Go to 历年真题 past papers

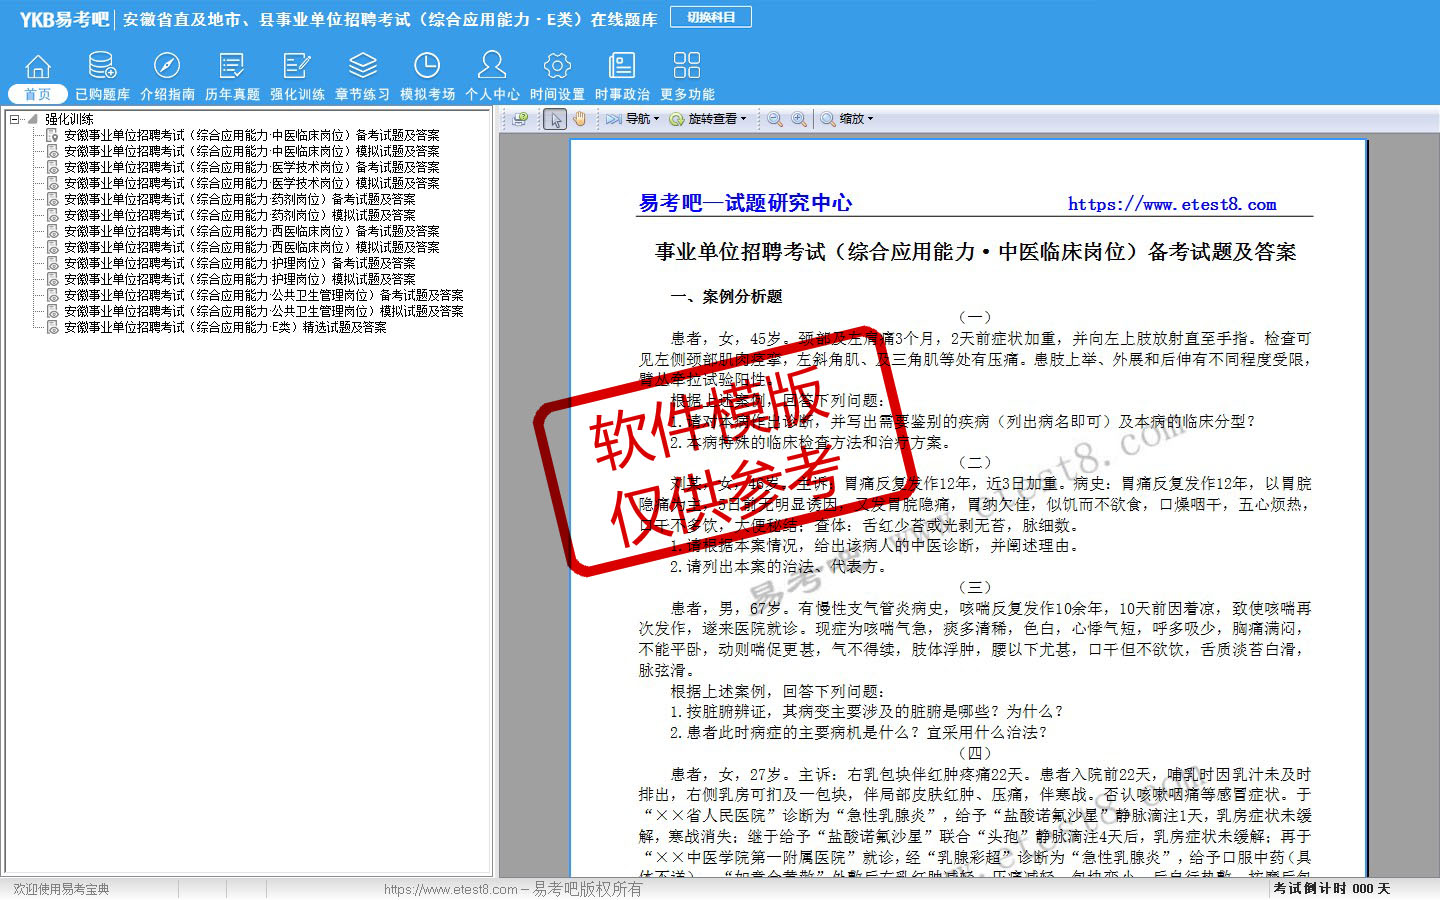click(x=232, y=67)
